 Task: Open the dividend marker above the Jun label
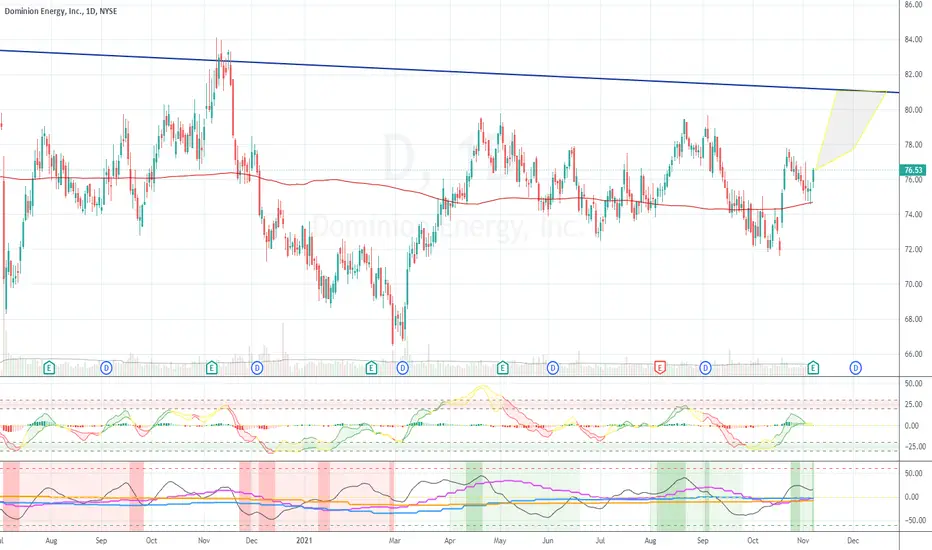553,368
